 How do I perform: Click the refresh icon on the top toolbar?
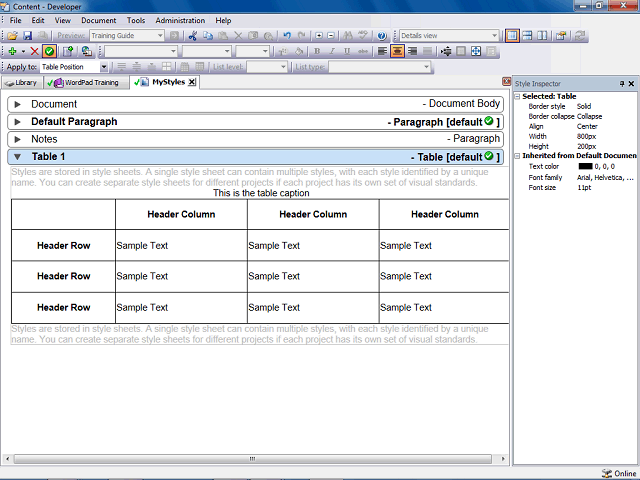(580, 36)
